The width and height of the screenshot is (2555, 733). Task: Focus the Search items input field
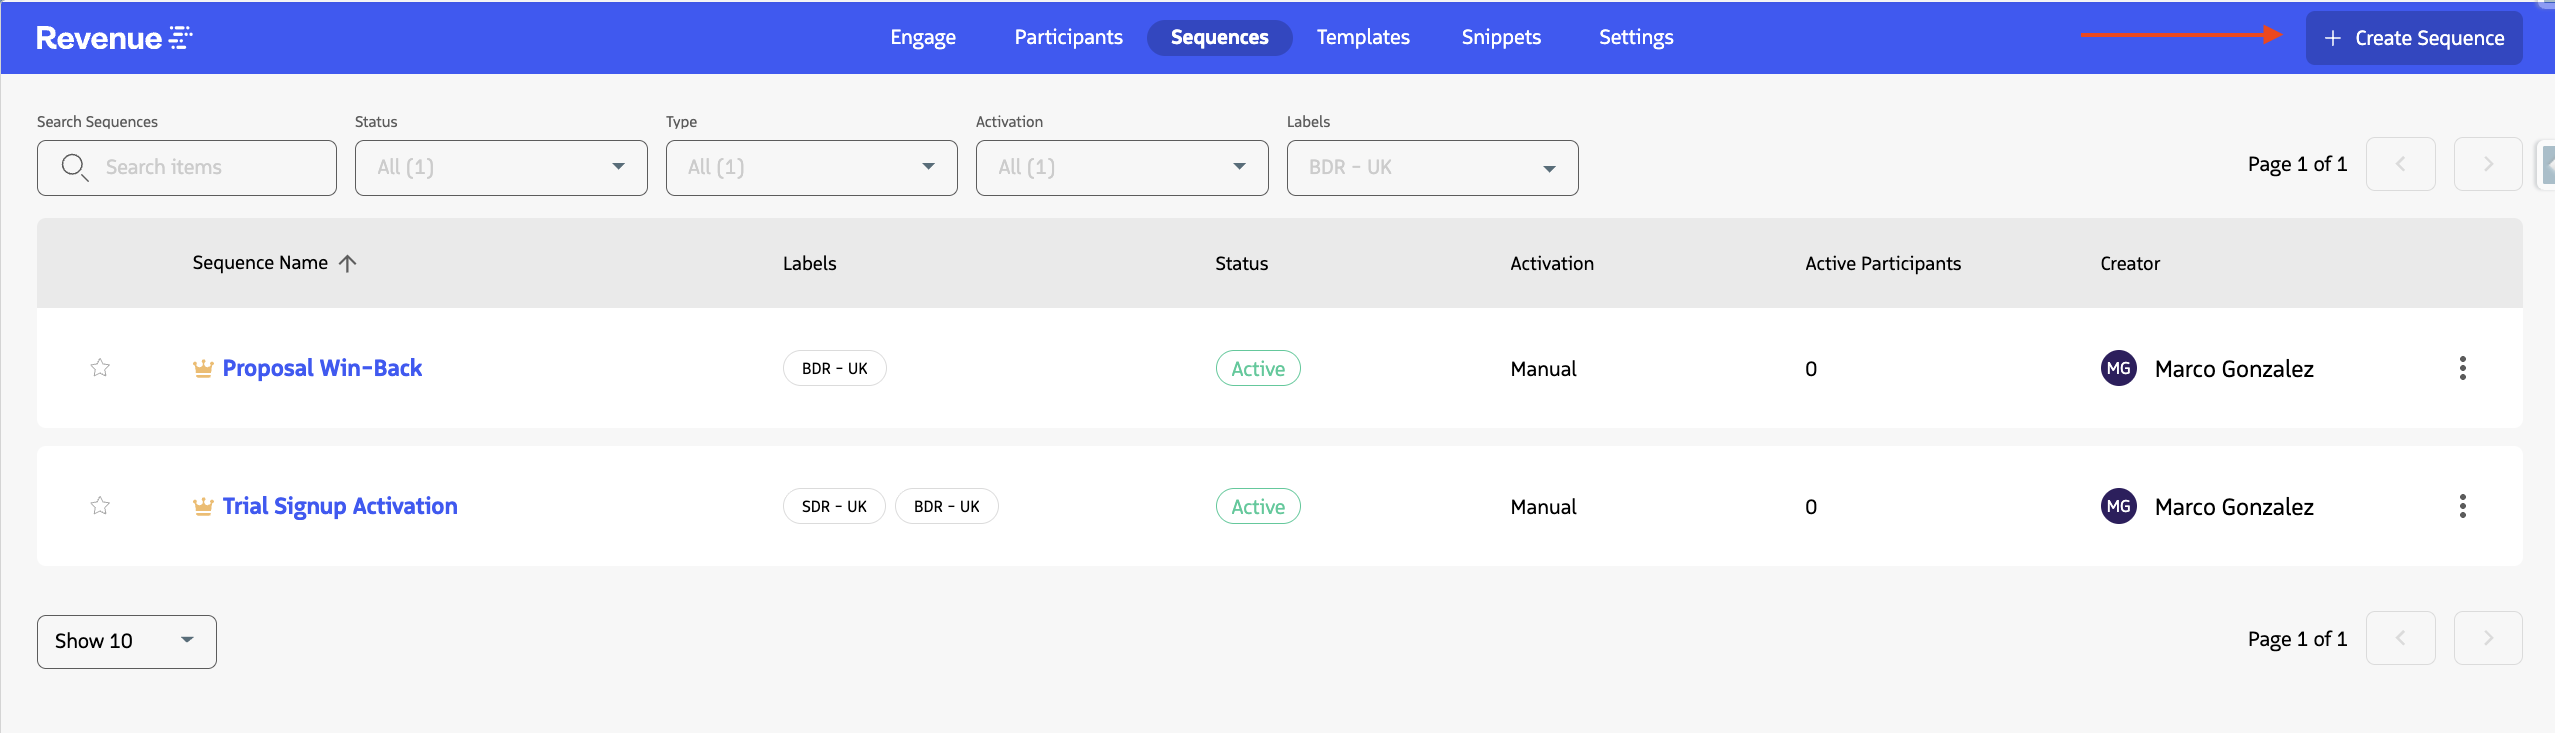[x=187, y=167]
